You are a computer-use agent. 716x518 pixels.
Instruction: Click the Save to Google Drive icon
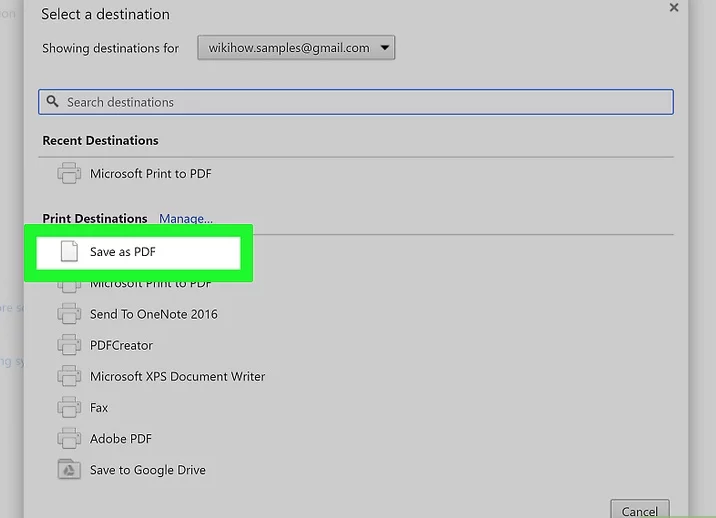tap(69, 470)
